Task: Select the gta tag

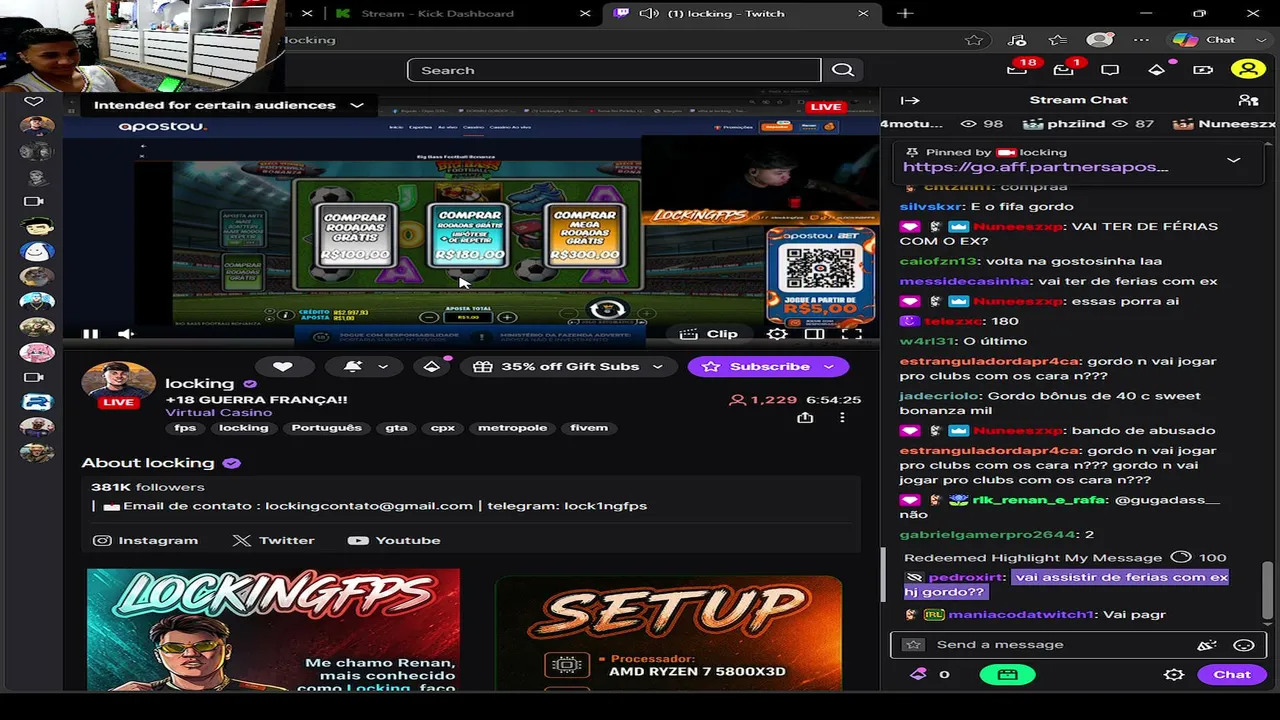Action: pyautogui.click(x=397, y=428)
